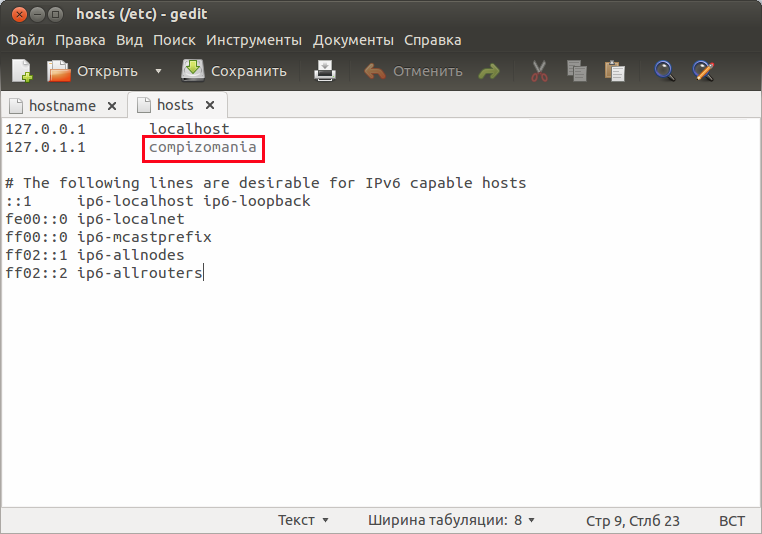Click the word localhost on first line
Viewport: 762px width, 534px height.
click(x=189, y=129)
